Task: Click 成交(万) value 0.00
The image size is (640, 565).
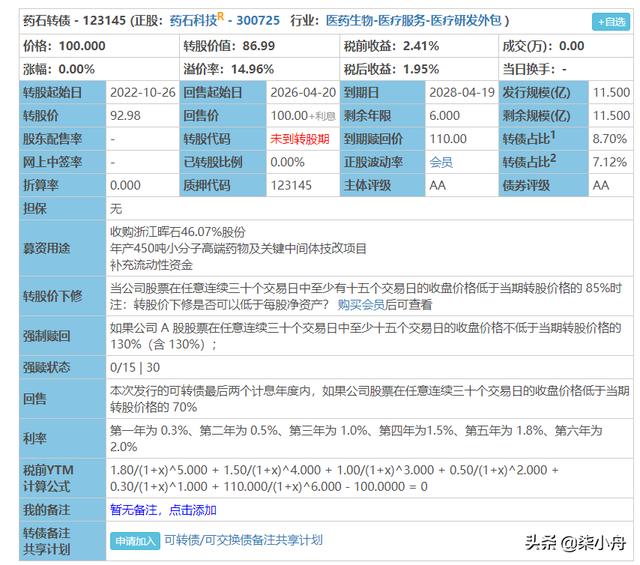Action: pyautogui.click(x=571, y=46)
